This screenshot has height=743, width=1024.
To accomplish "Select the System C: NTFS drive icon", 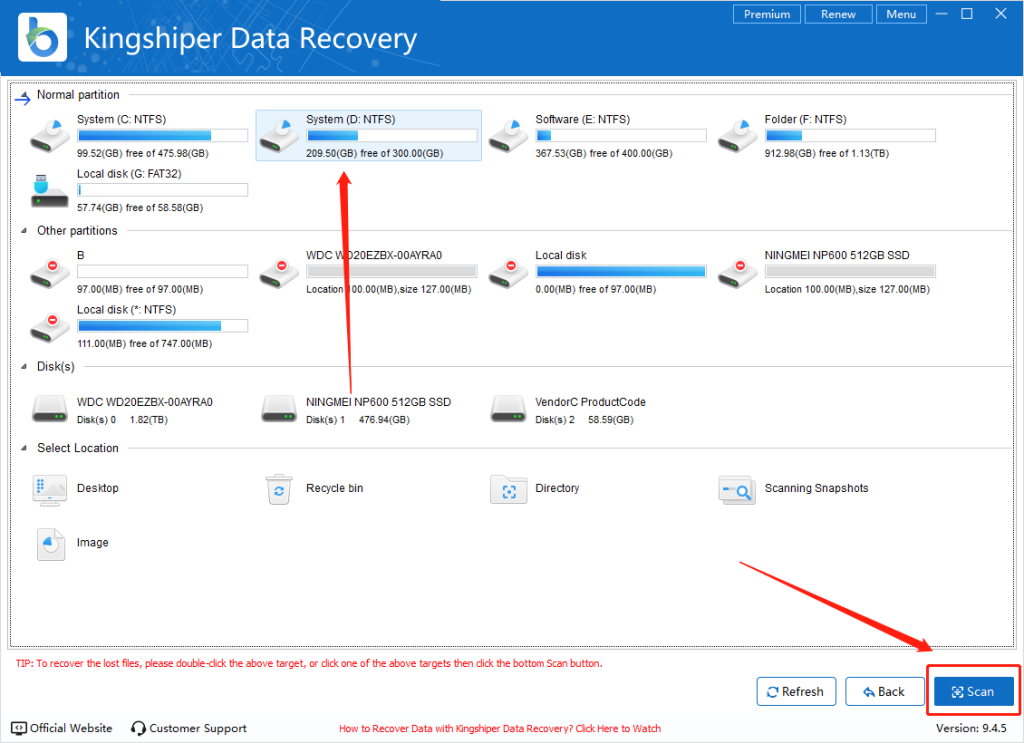I will point(50,136).
